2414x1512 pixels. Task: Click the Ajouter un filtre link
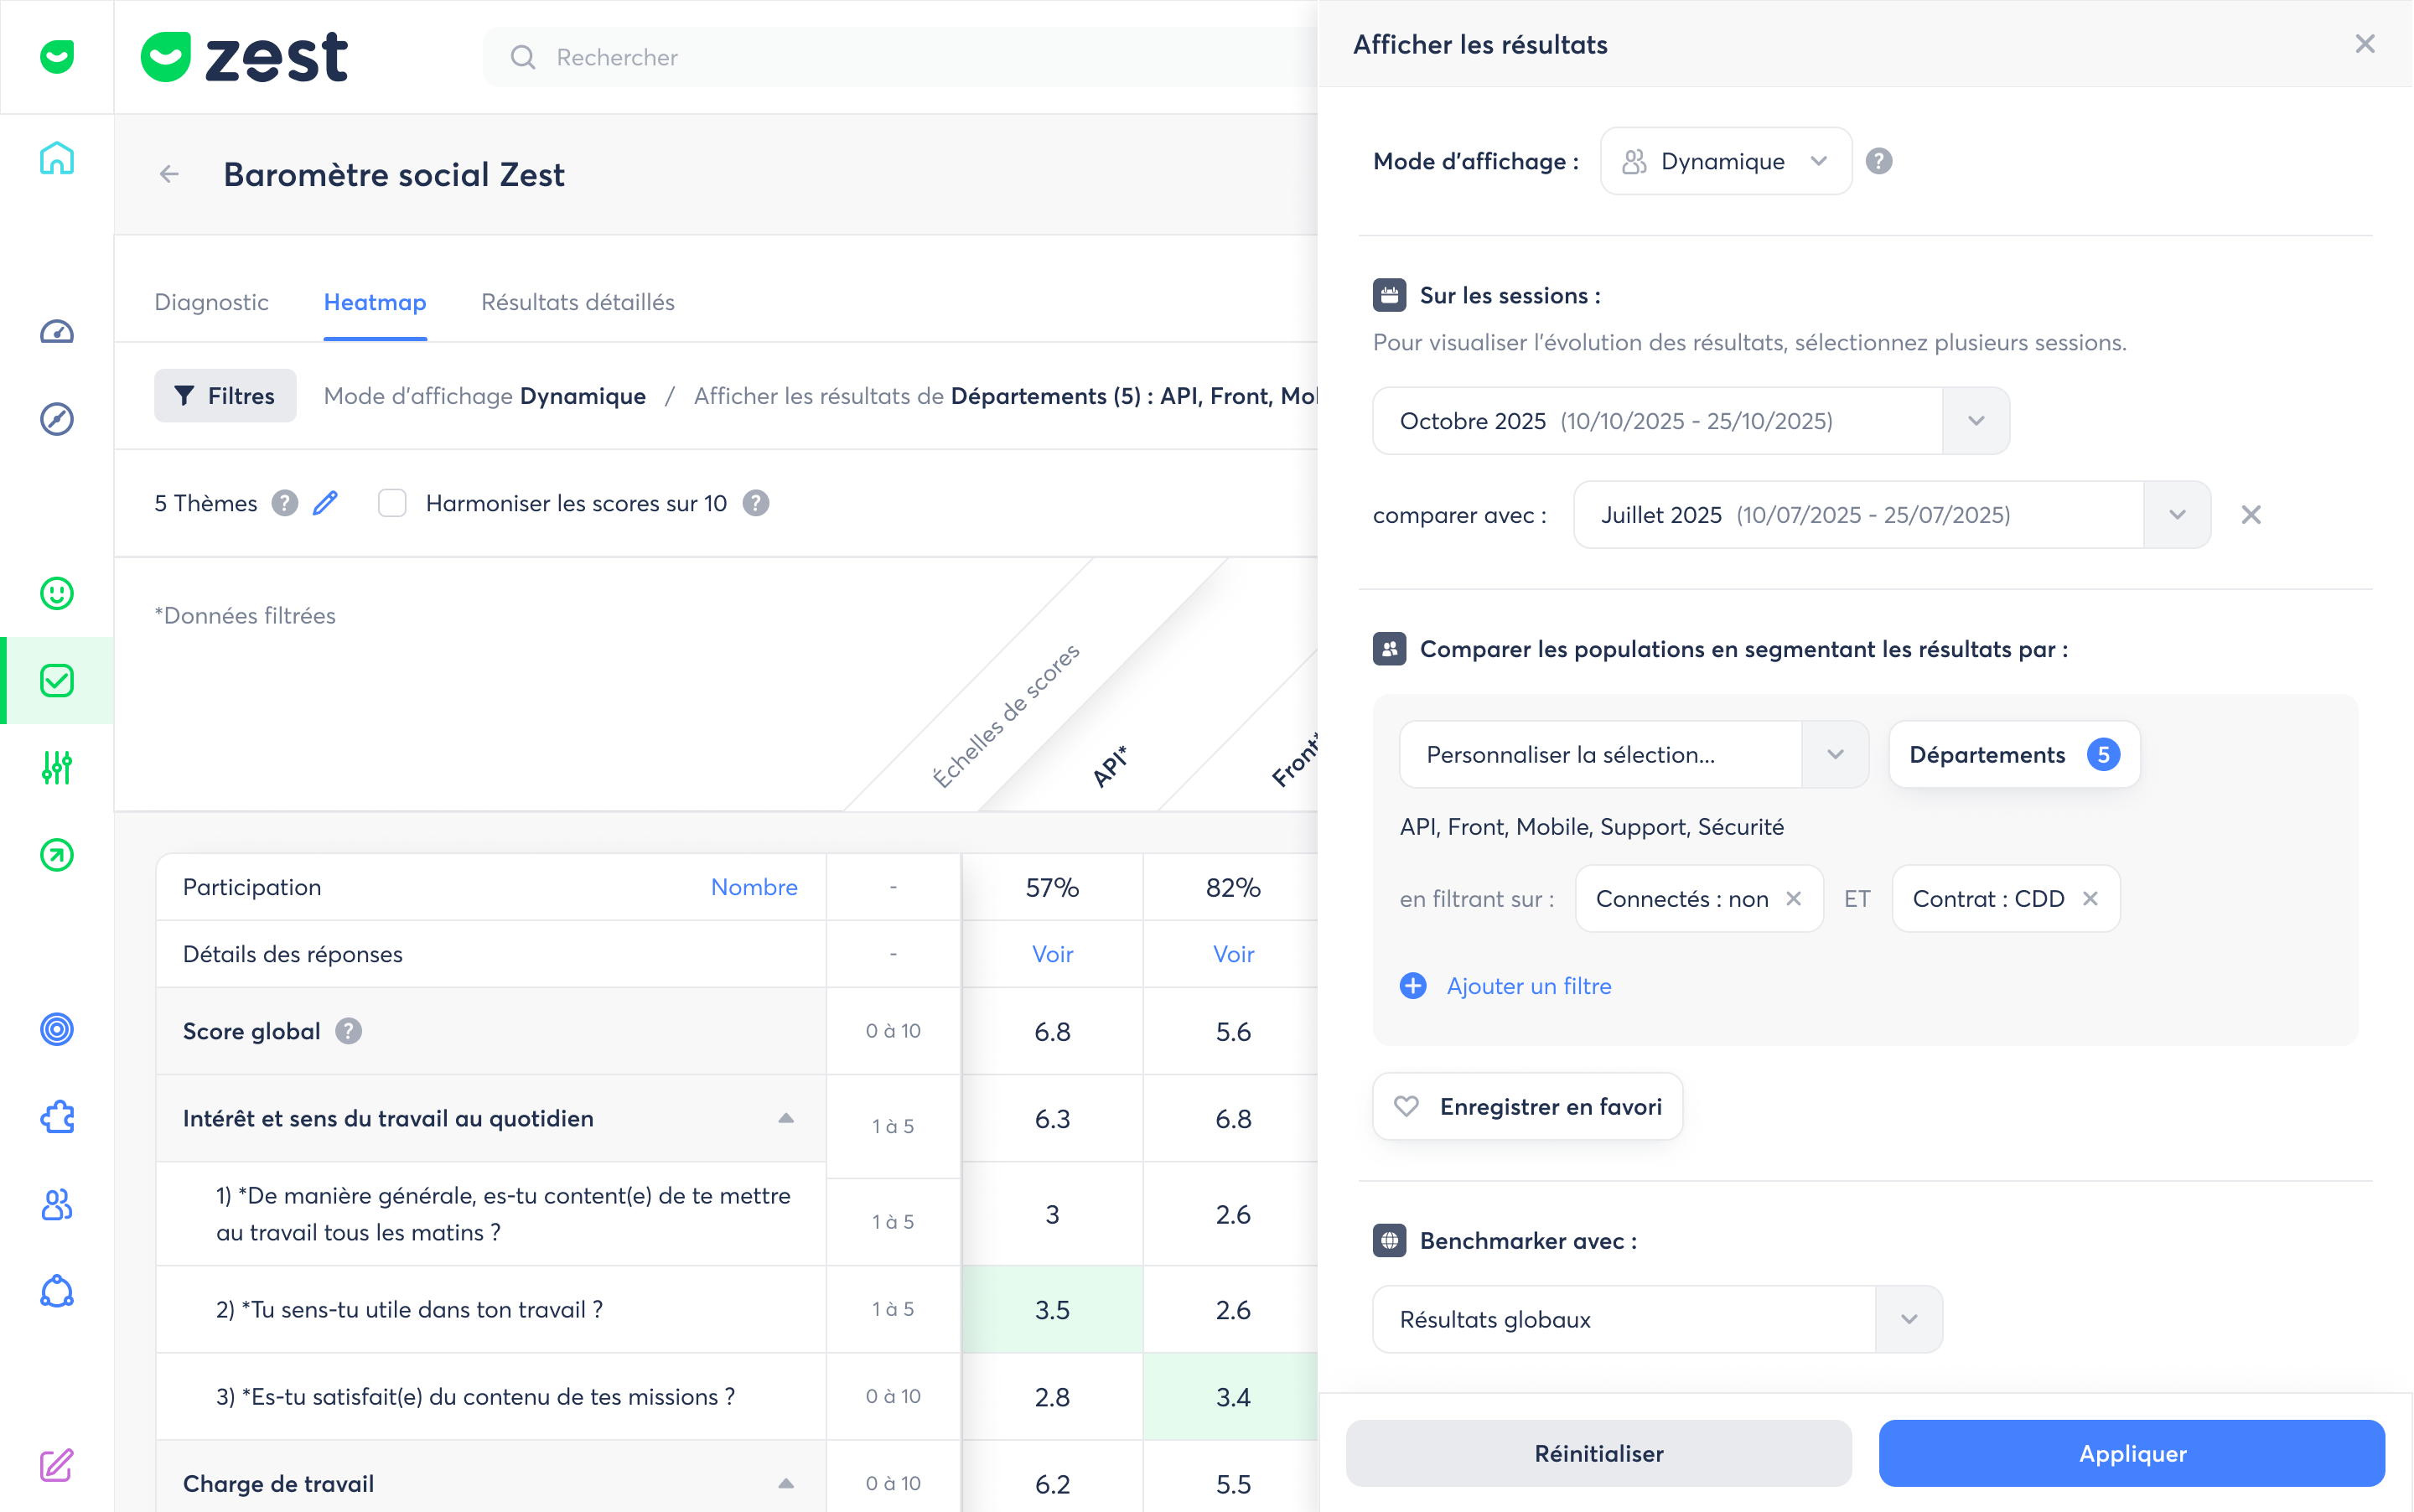coord(1528,986)
